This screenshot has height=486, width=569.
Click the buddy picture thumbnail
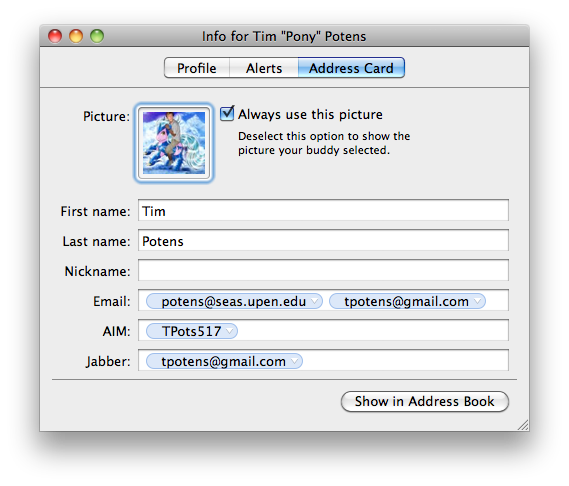coord(174,143)
